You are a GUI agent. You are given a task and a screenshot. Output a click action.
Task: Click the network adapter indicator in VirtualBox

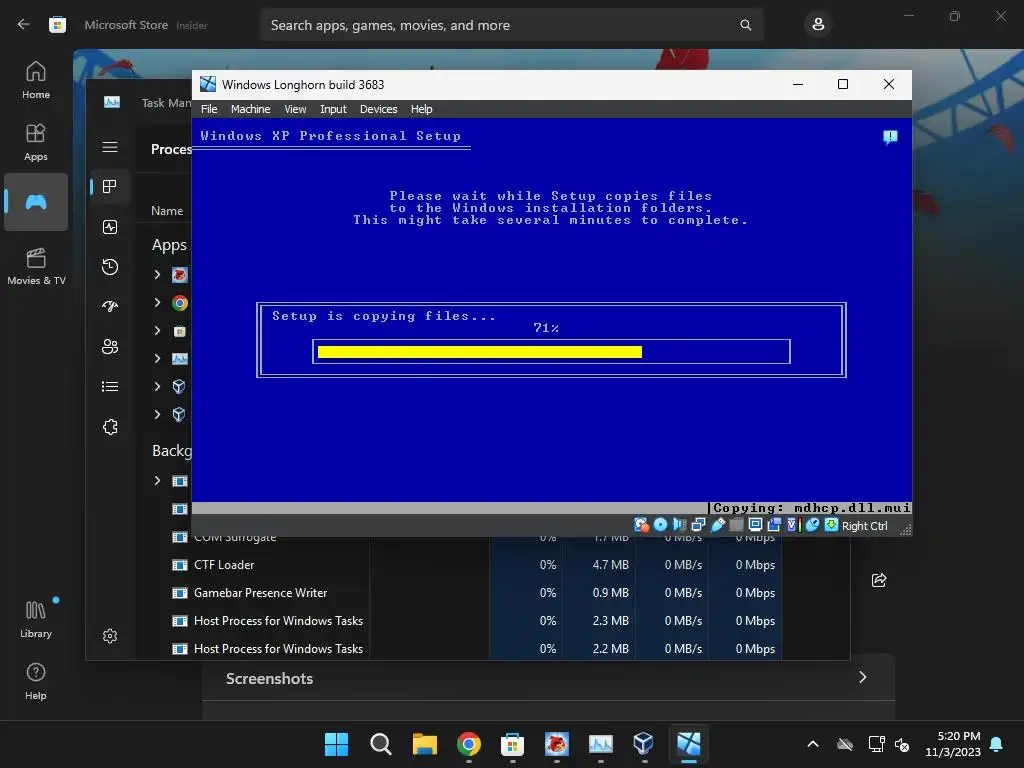pos(698,525)
